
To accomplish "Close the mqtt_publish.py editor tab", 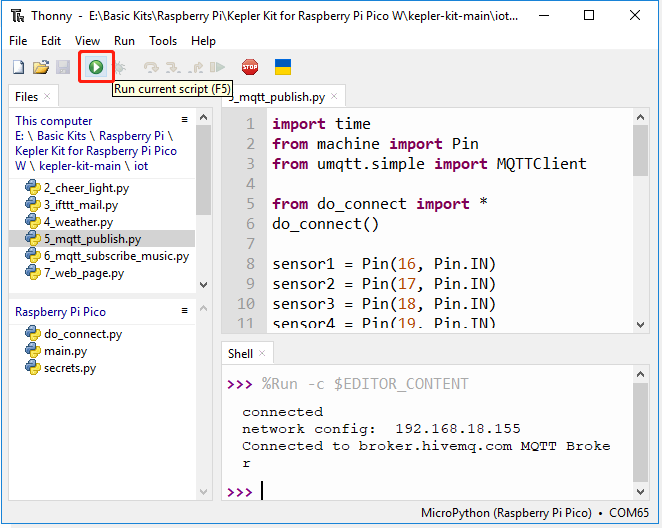I will (334, 96).
